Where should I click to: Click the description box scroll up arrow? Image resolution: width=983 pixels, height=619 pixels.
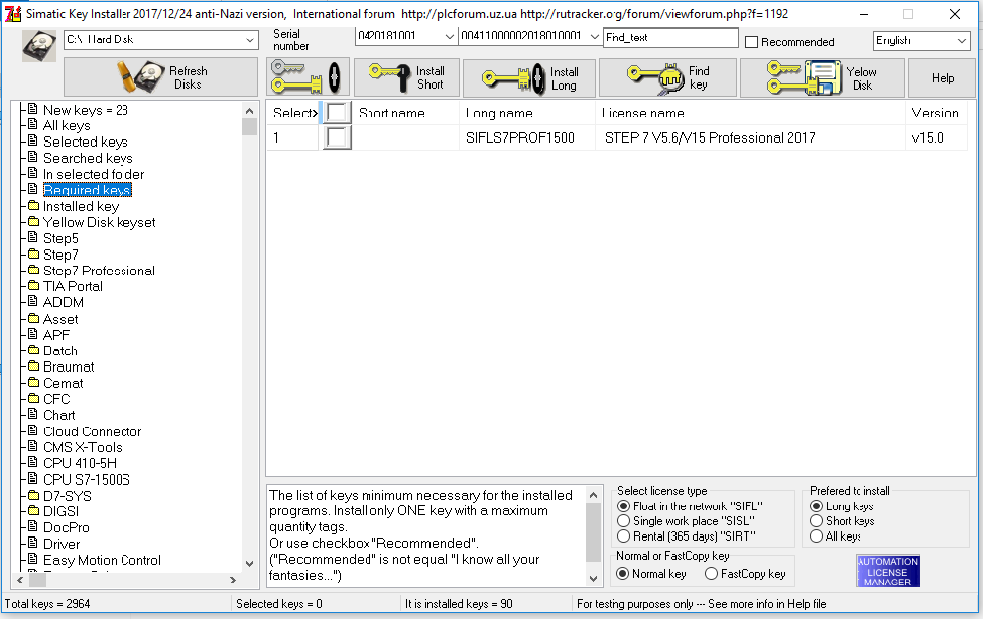pos(593,495)
